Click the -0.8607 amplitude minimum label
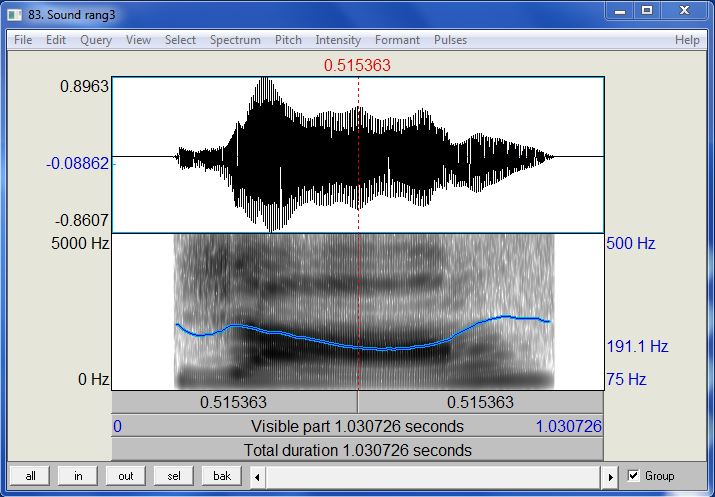The height and width of the screenshot is (497, 715). point(82,220)
